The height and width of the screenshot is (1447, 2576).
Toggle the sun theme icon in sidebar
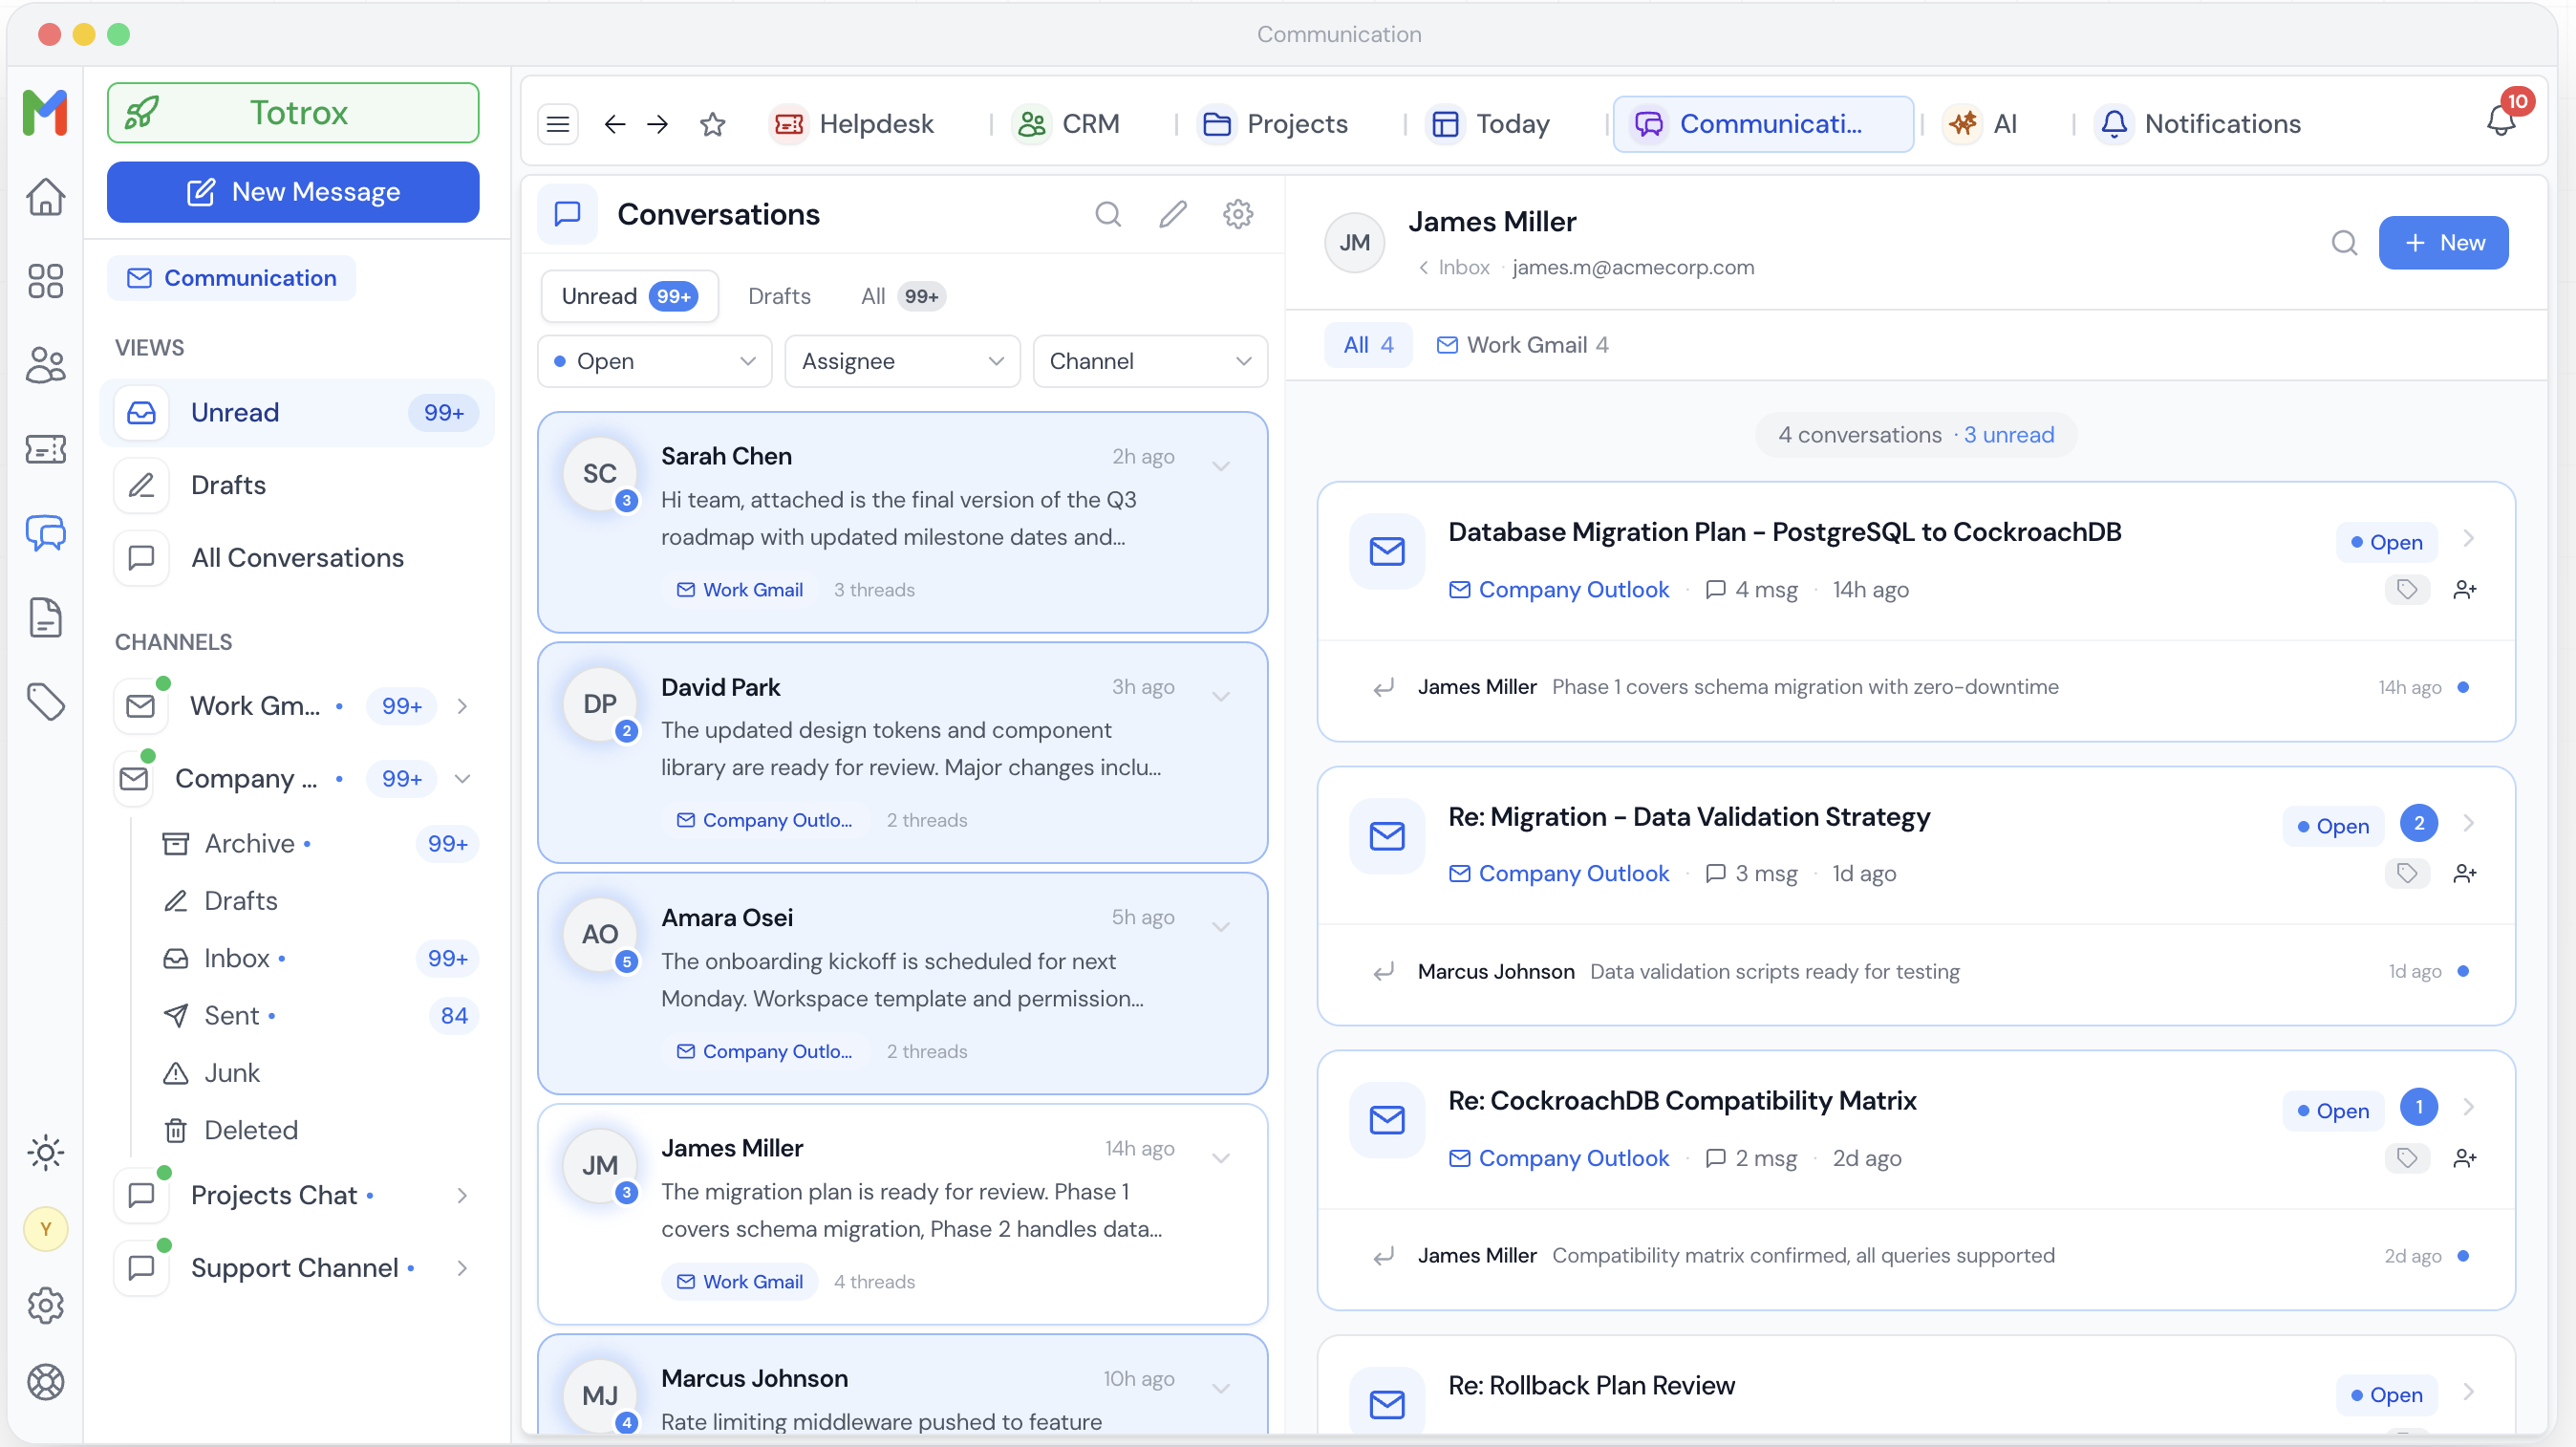click(x=45, y=1152)
